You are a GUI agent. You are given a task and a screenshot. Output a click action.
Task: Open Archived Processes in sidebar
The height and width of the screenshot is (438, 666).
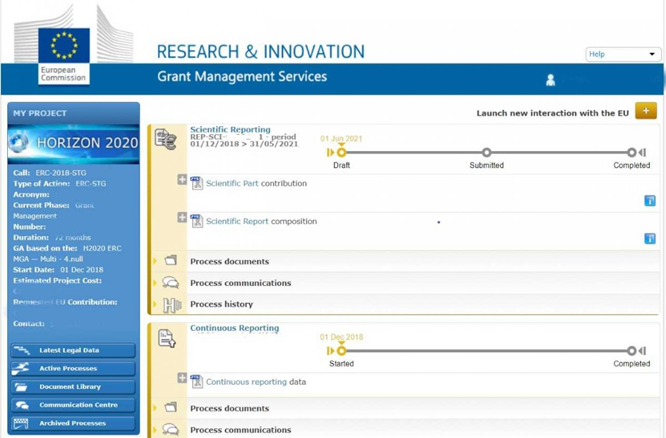73,424
